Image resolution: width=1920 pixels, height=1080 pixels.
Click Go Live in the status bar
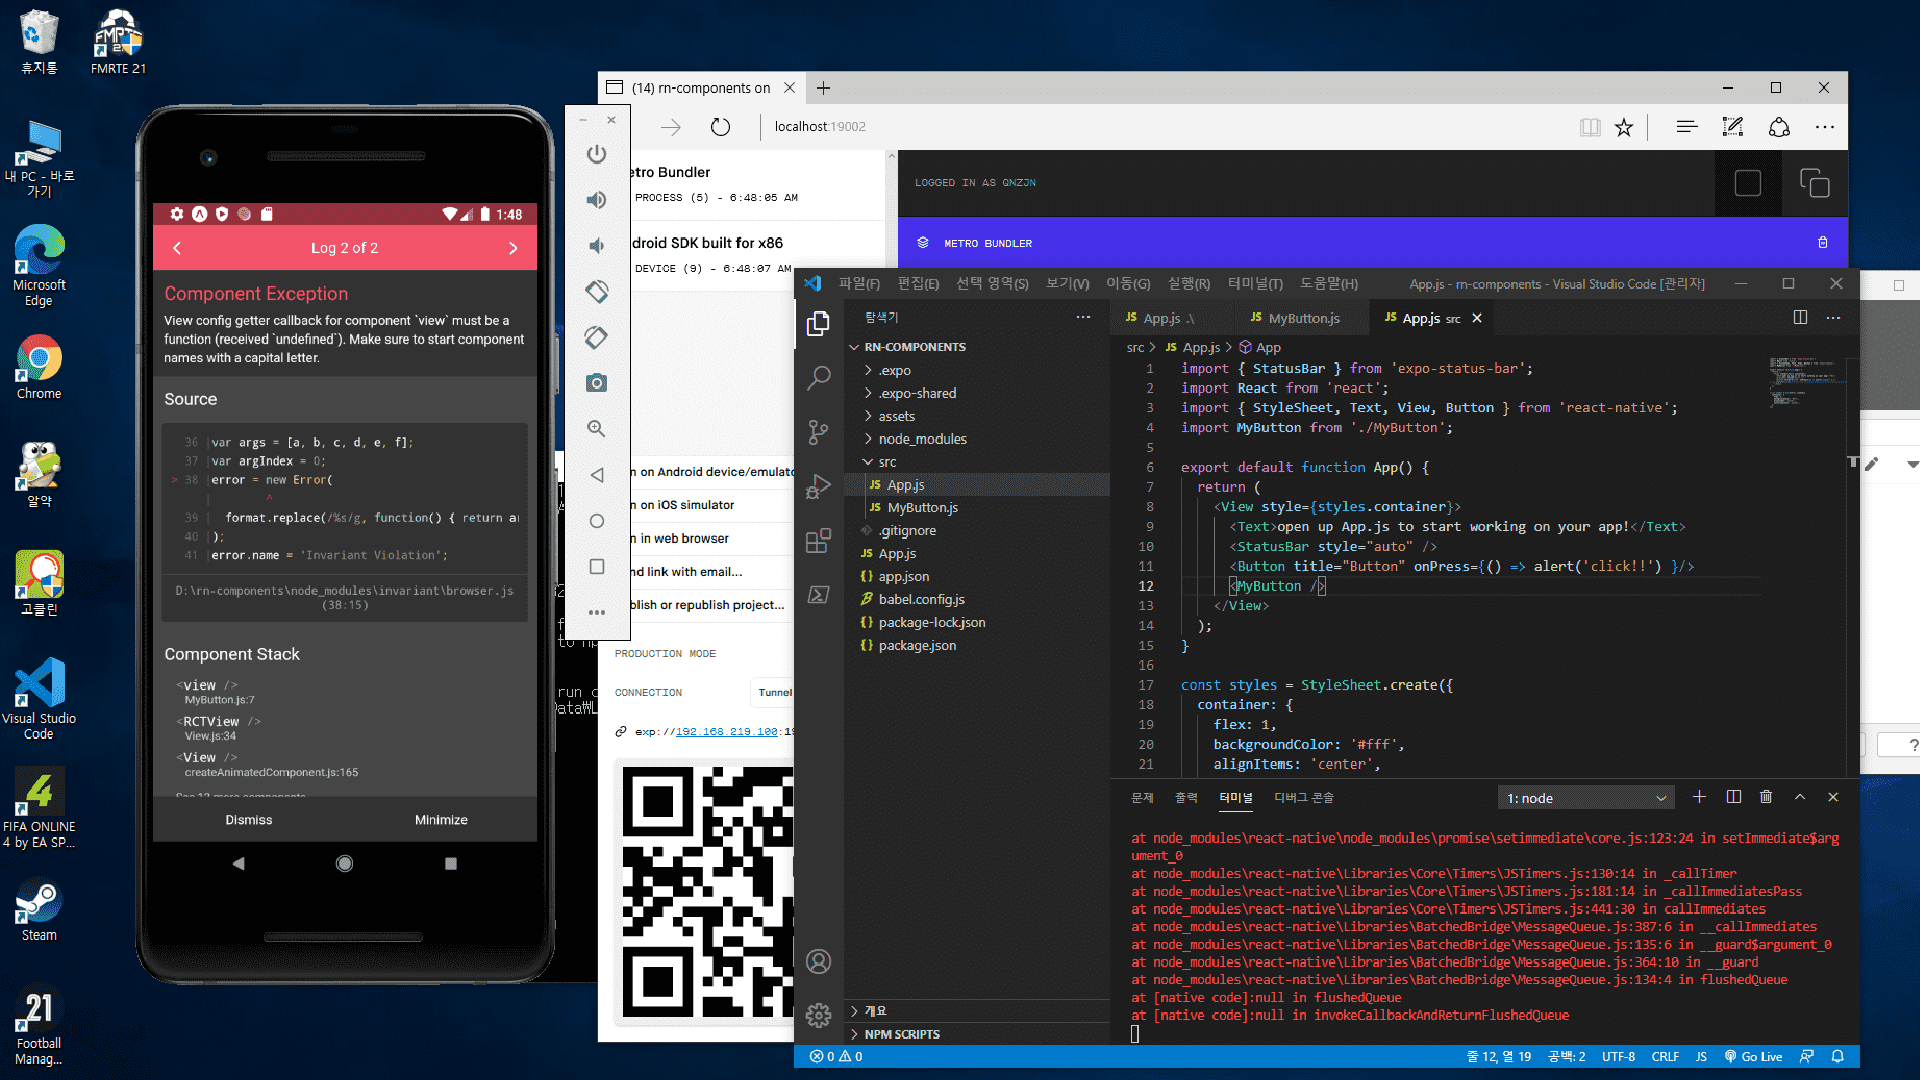[1754, 1056]
